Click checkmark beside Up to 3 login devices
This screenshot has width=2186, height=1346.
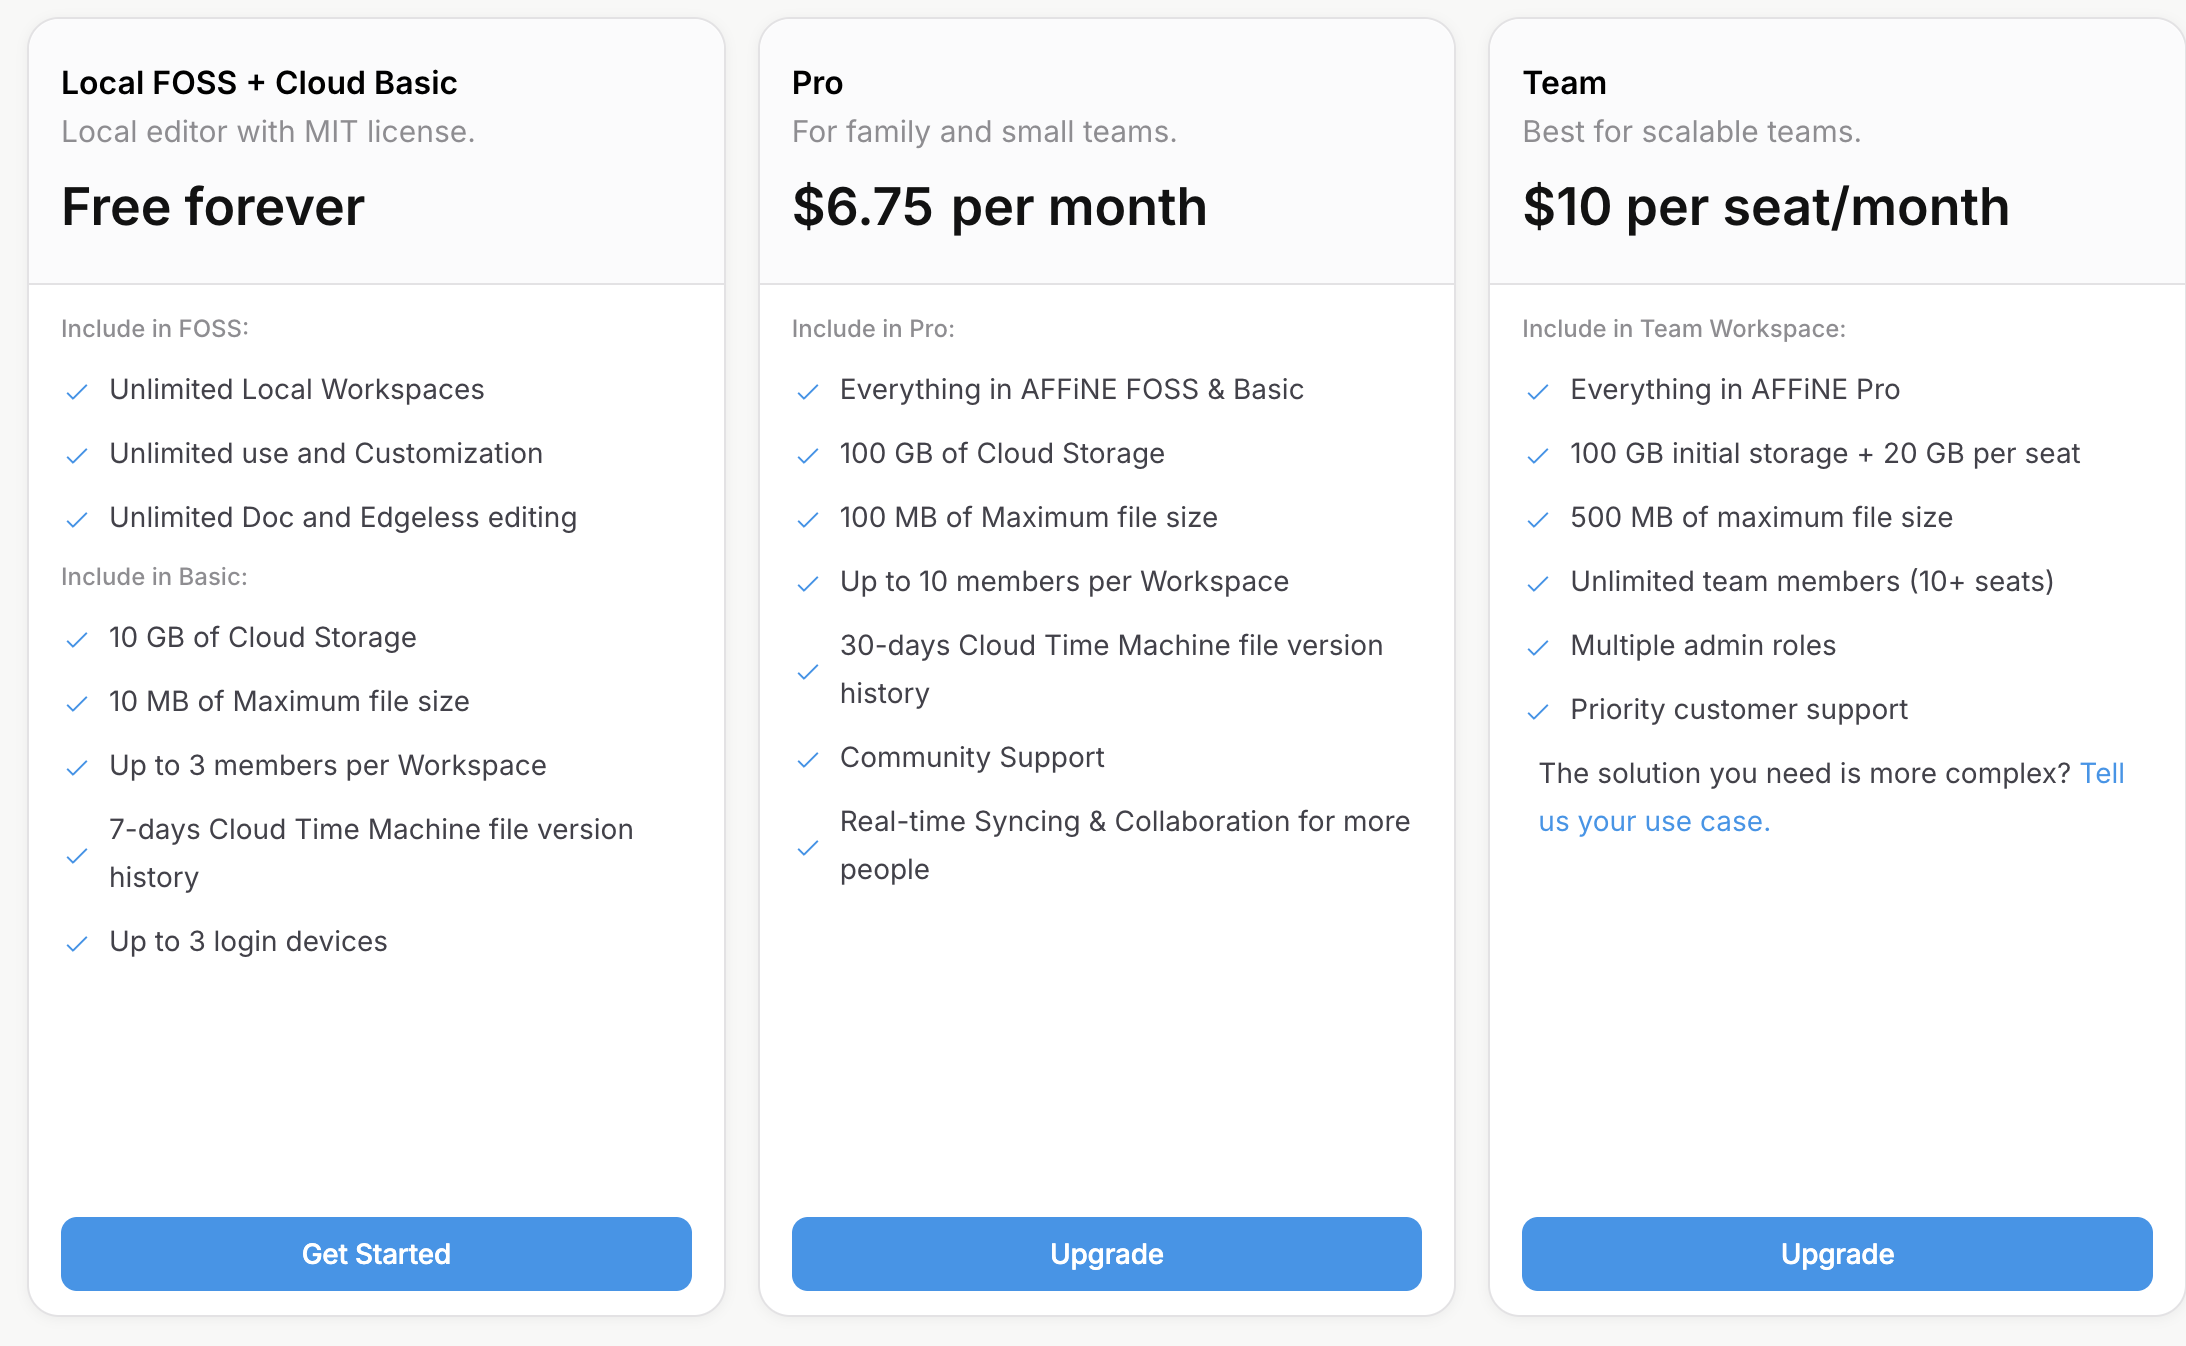click(x=77, y=943)
